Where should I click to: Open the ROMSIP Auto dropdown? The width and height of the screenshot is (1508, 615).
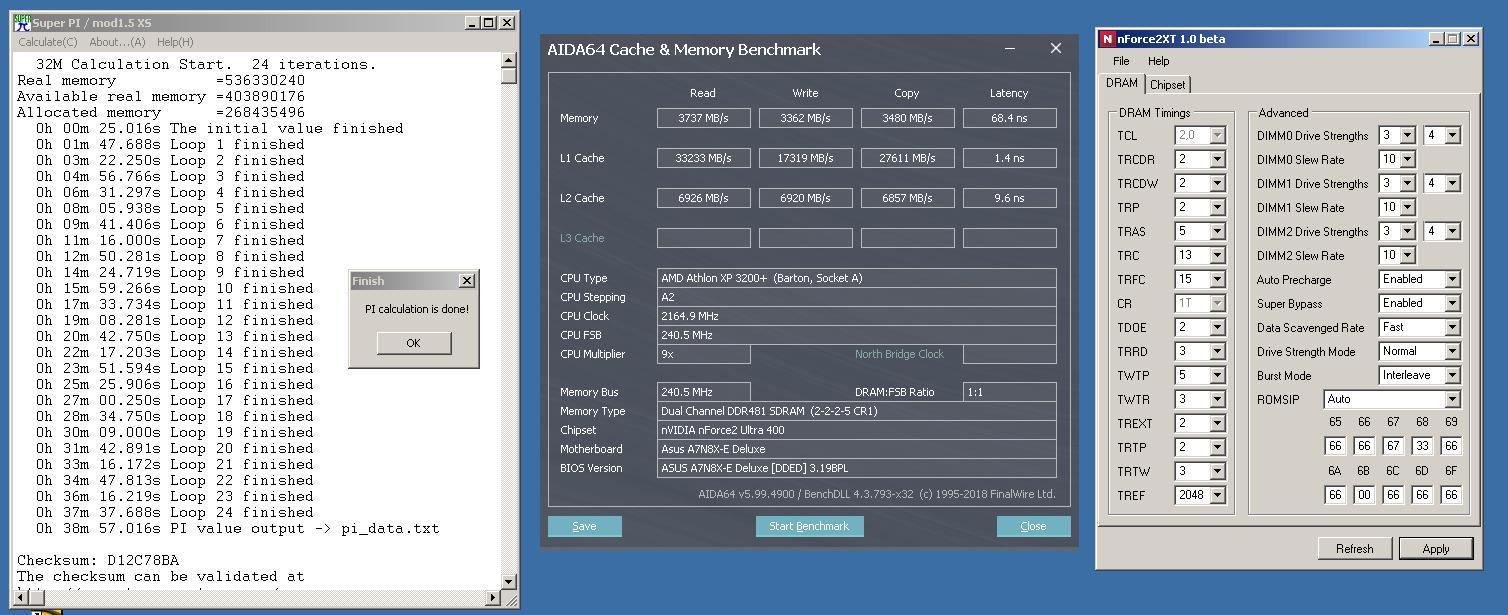click(x=1452, y=399)
